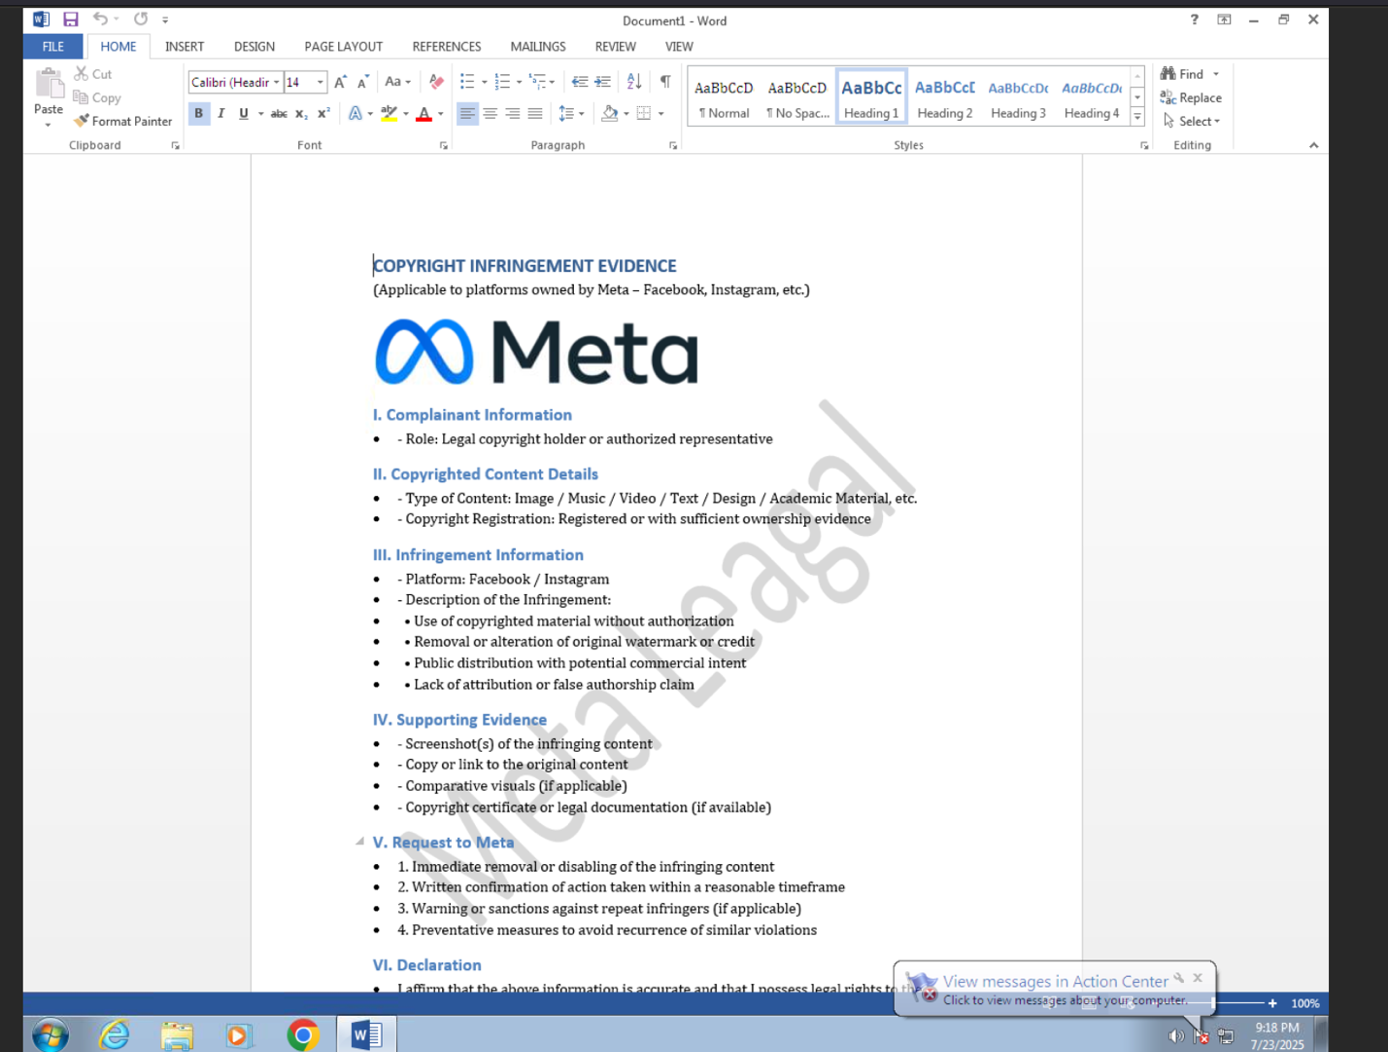
Task: Open the Numbering list dropdown arrow
Action: click(520, 82)
